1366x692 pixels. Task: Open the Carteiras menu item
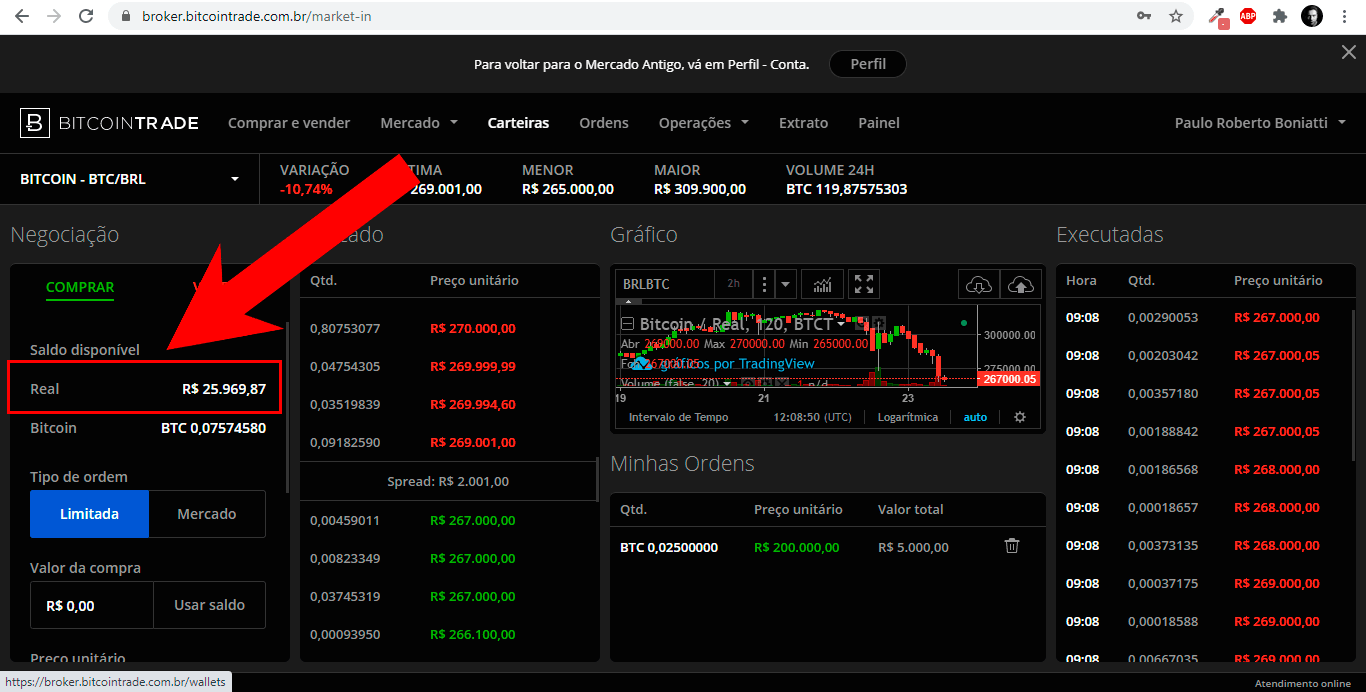(518, 122)
